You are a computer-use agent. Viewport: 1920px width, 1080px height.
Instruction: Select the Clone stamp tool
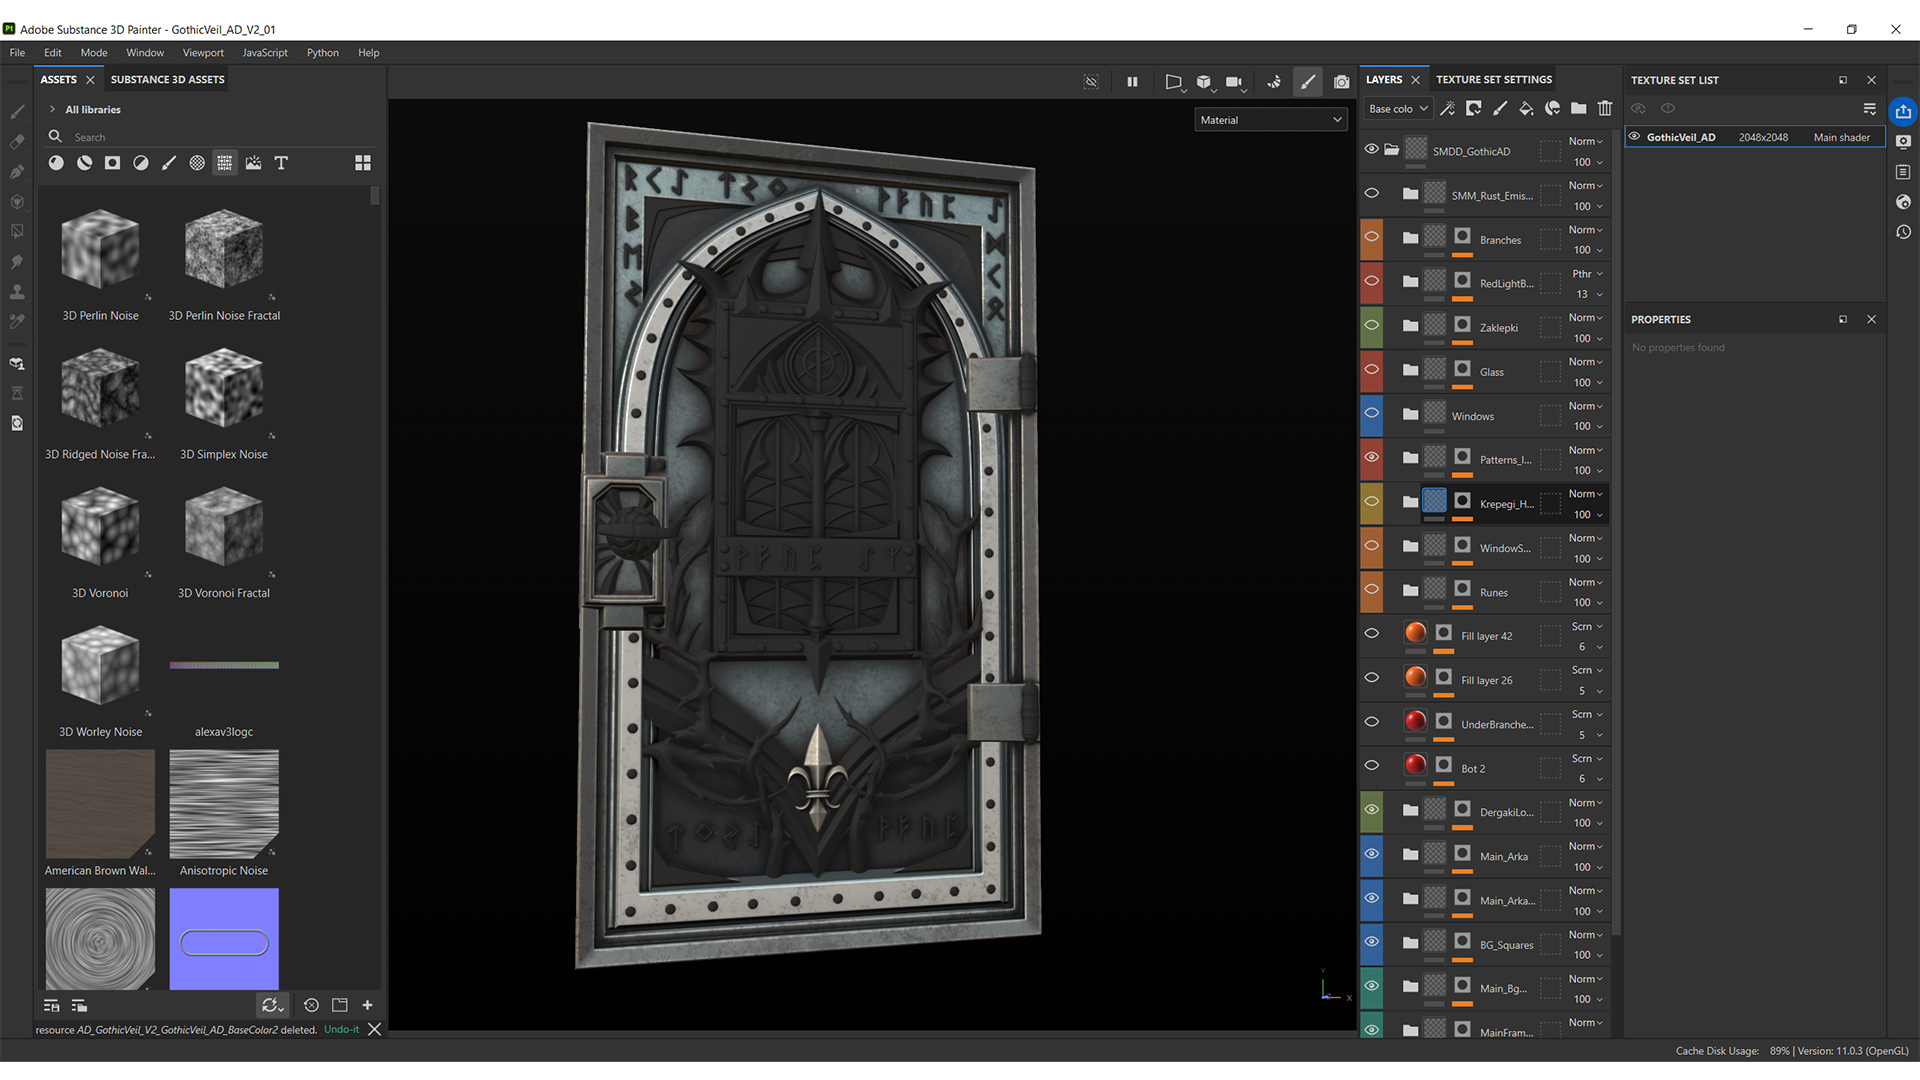pos(17,291)
